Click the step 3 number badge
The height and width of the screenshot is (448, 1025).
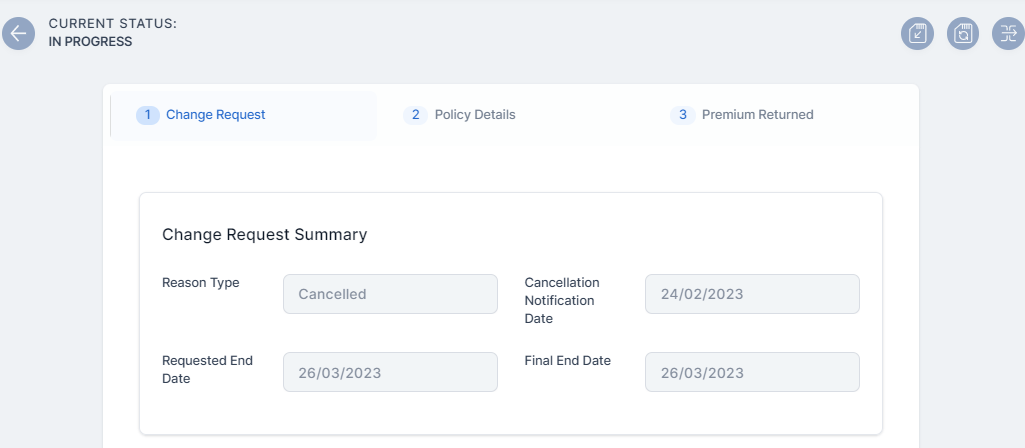point(682,115)
